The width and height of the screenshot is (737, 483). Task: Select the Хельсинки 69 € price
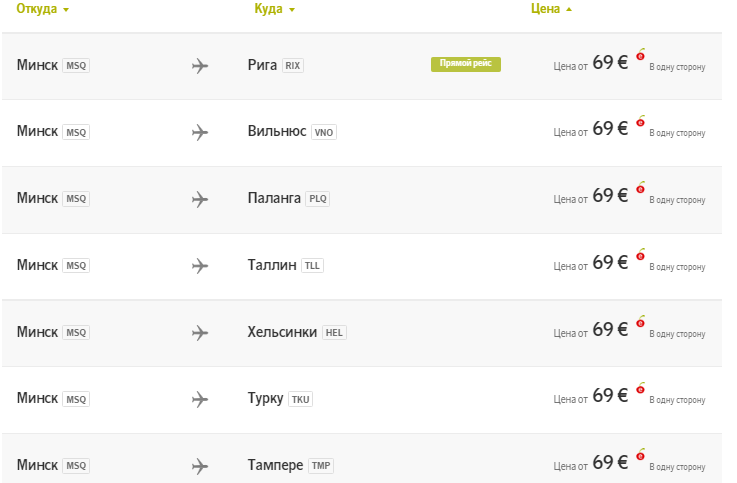tap(610, 330)
